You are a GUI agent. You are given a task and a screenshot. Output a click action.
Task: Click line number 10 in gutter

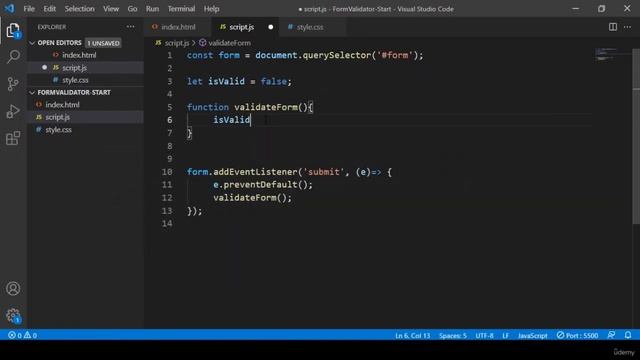167,172
